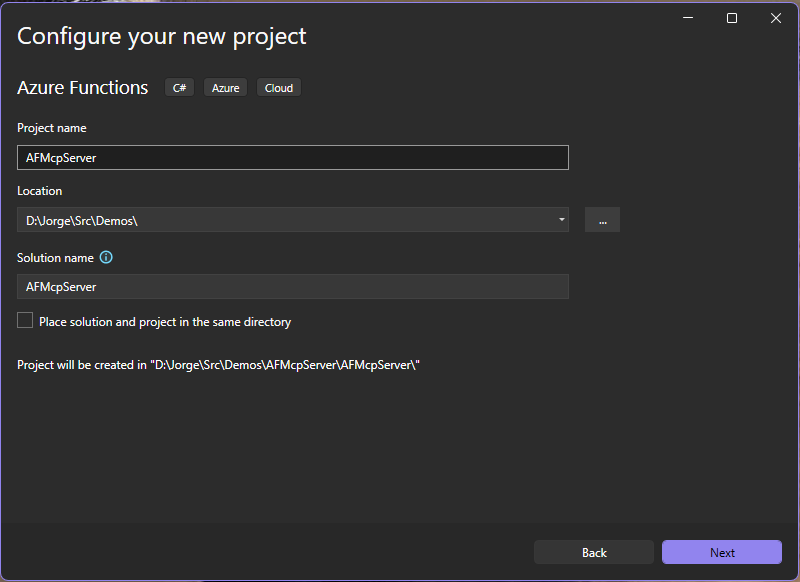Click the info icon beside Solution name
This screenshot has height=582, width=800.
tap(107, 257)
